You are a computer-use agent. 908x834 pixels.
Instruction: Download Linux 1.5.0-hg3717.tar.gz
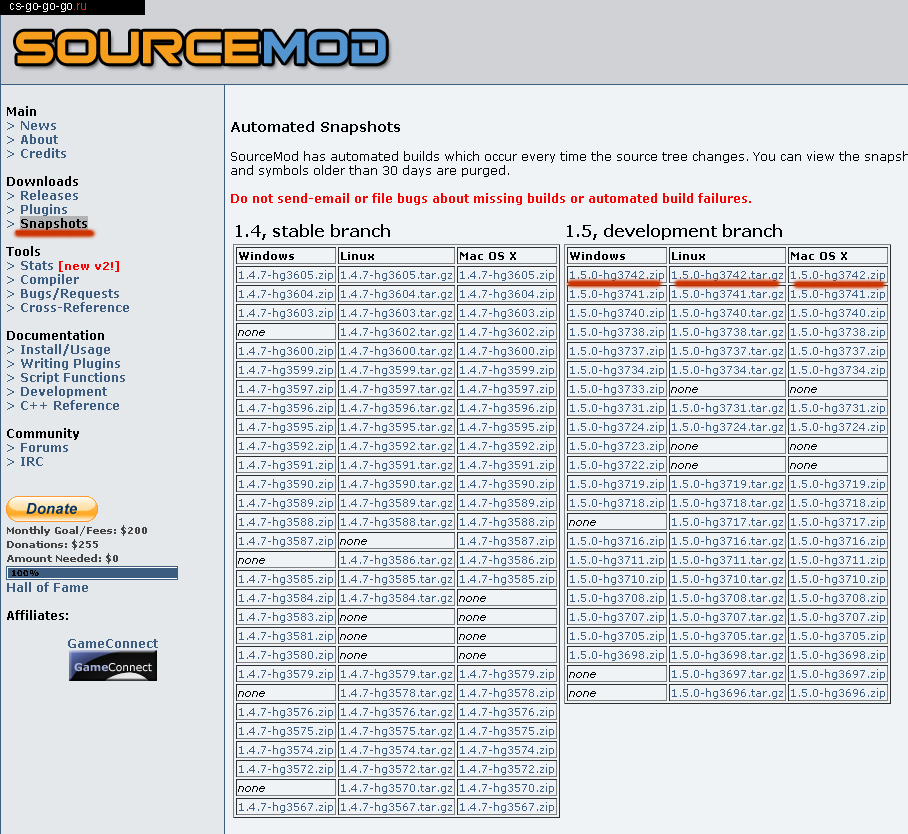point(727,522)
